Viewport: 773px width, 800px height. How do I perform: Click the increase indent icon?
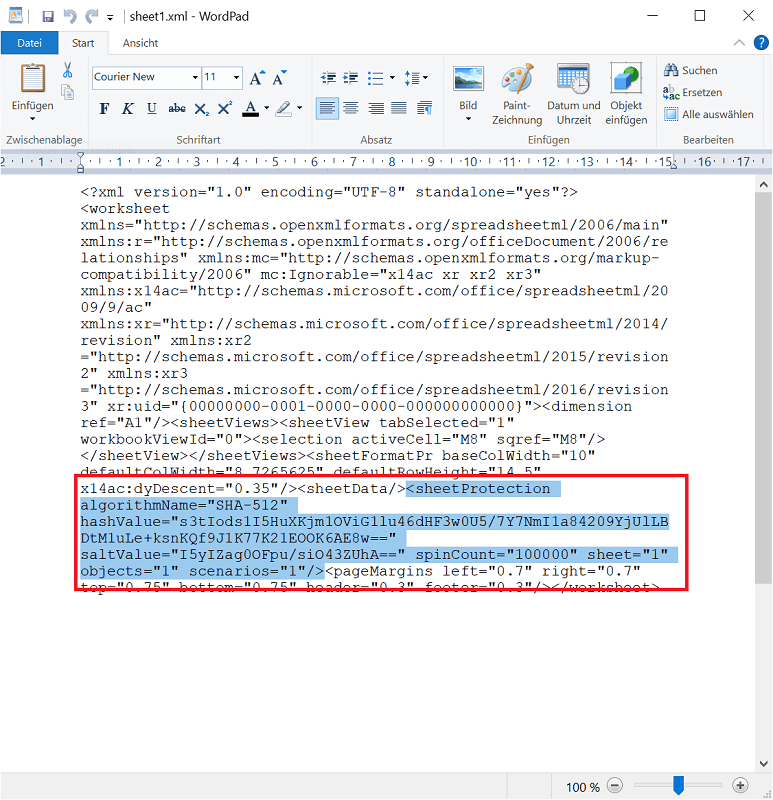[x=351, y=78]
